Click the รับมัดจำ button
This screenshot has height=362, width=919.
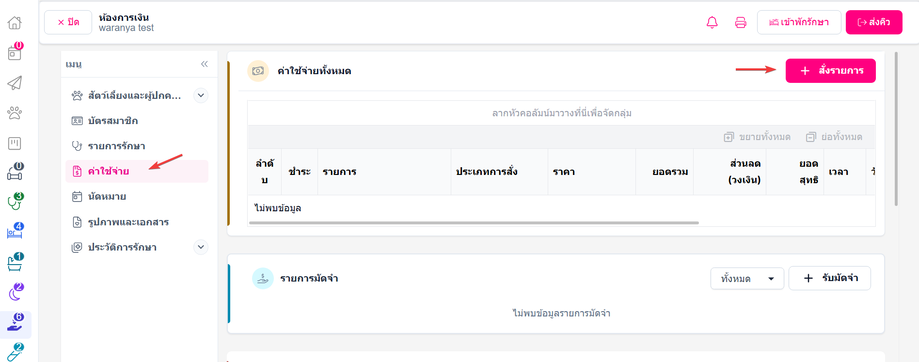pos(829,279)
